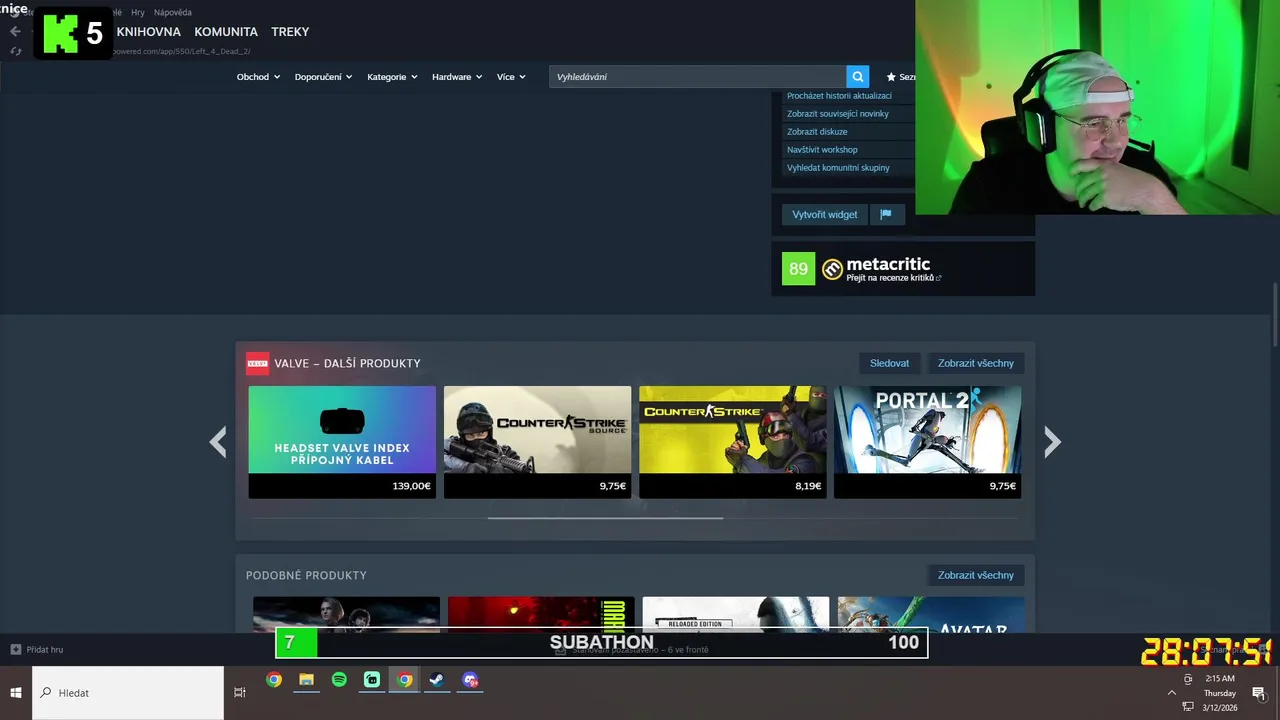Open the Reloaded Edition similar product thumbnail
The image size is (1280, 720).
click(736, 614)
